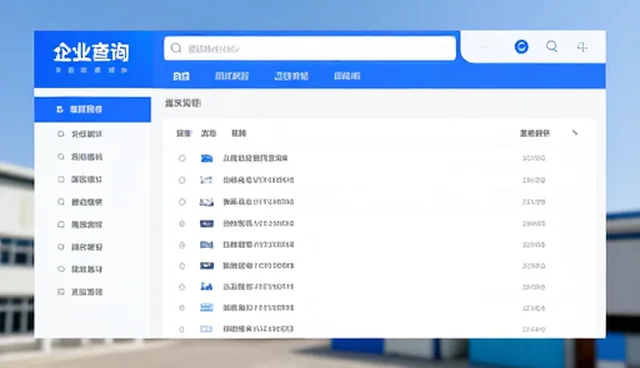
Task: Open the seventh list row's thumbnail icon
Action: pyautogui.click(x=207, y=287)
